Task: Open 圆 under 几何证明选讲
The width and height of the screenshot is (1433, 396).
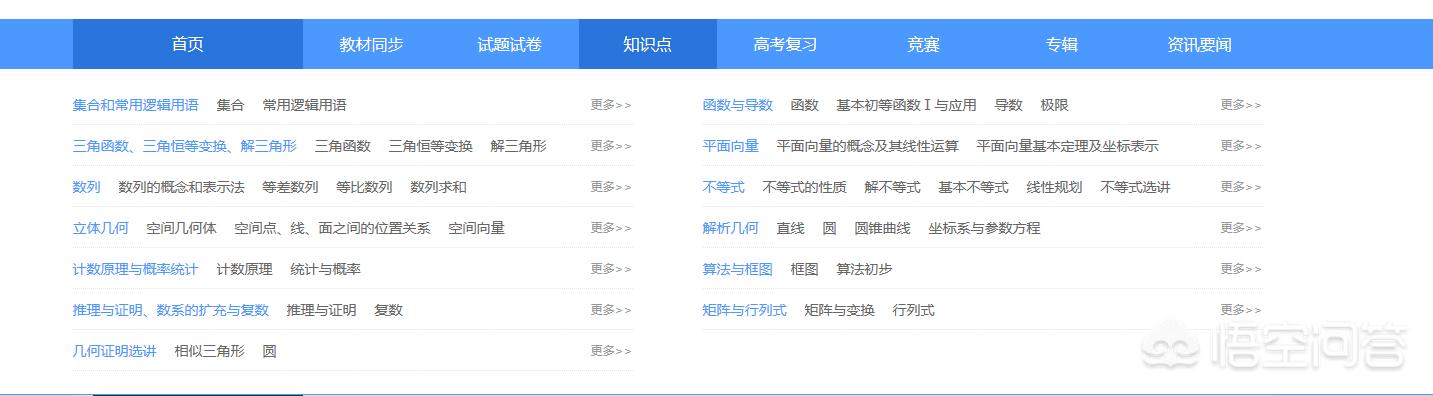Action: tap(270, 351)
